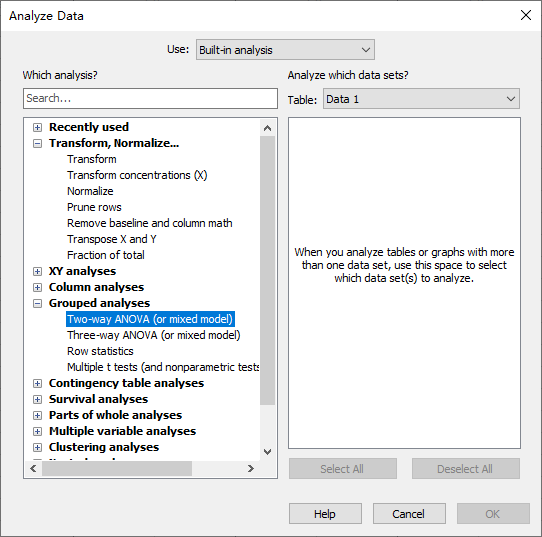Screen dimensions: 542x537
Task: Click the tree scroll down arrow
Action: [x=267, y=452]
